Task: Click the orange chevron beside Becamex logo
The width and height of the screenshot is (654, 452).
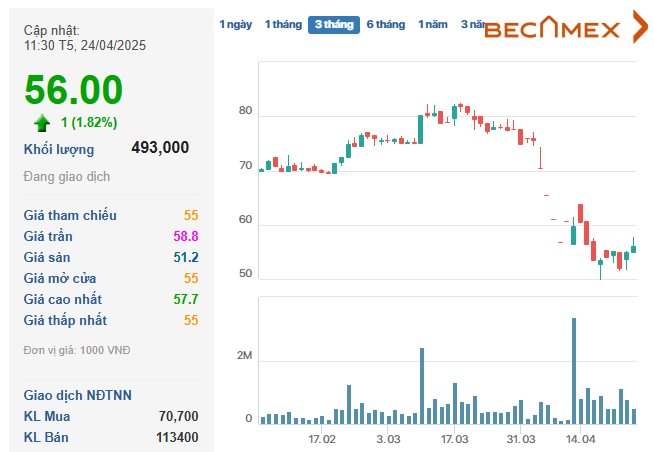Action: click(x=640, y=28)
